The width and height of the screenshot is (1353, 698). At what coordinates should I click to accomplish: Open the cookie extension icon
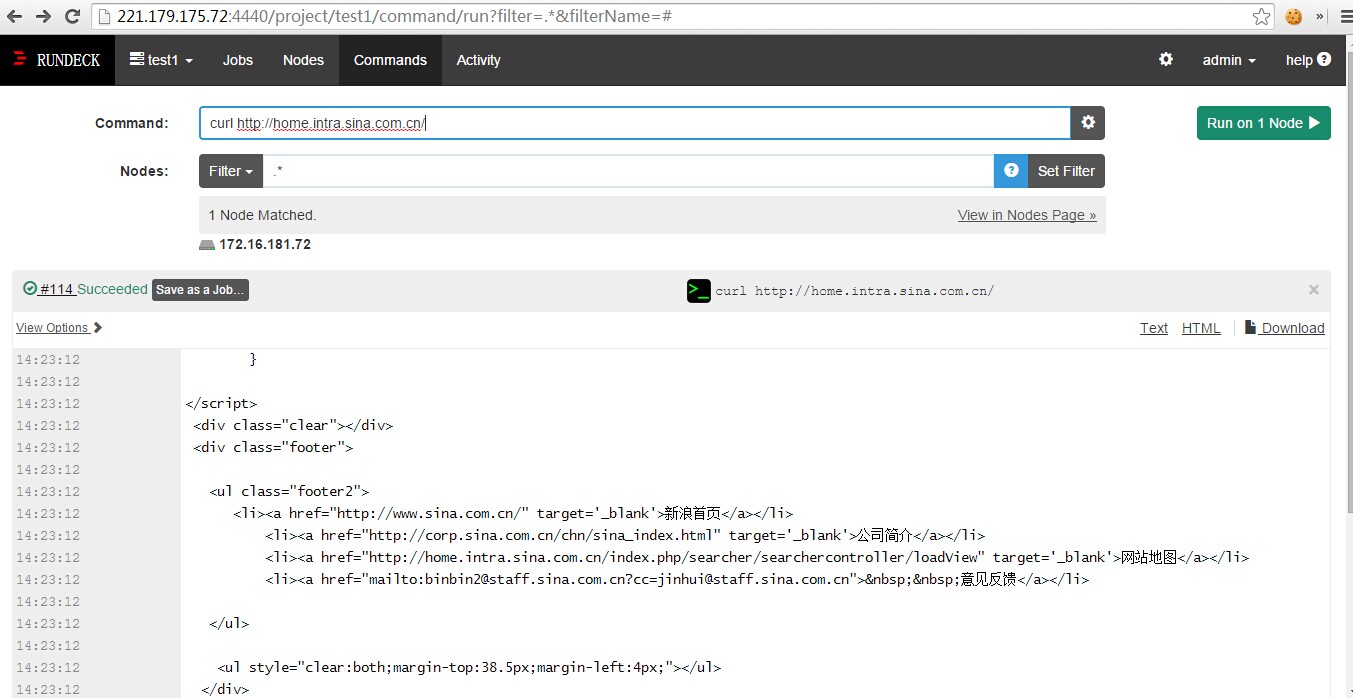point(1294,16)
